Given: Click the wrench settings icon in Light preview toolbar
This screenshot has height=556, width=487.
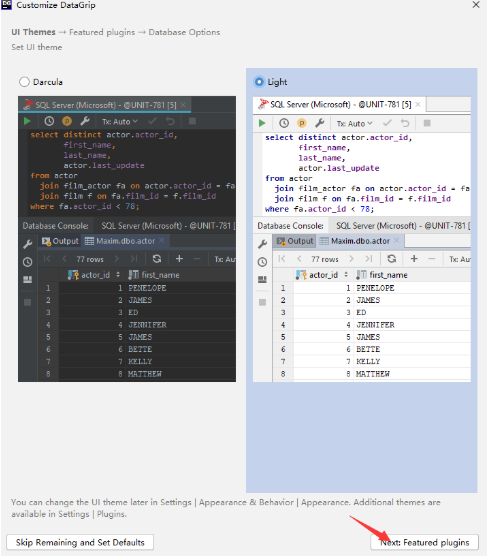Looking at the screenshot, I should click(320, 123).
